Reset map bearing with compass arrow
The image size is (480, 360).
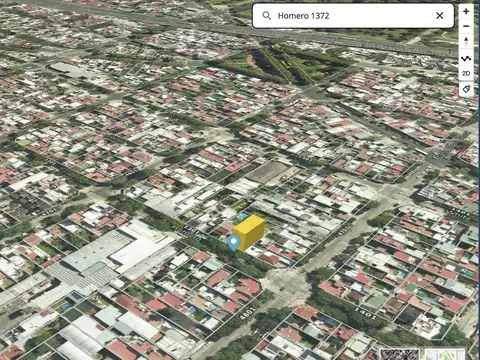[x=466, y=41]
